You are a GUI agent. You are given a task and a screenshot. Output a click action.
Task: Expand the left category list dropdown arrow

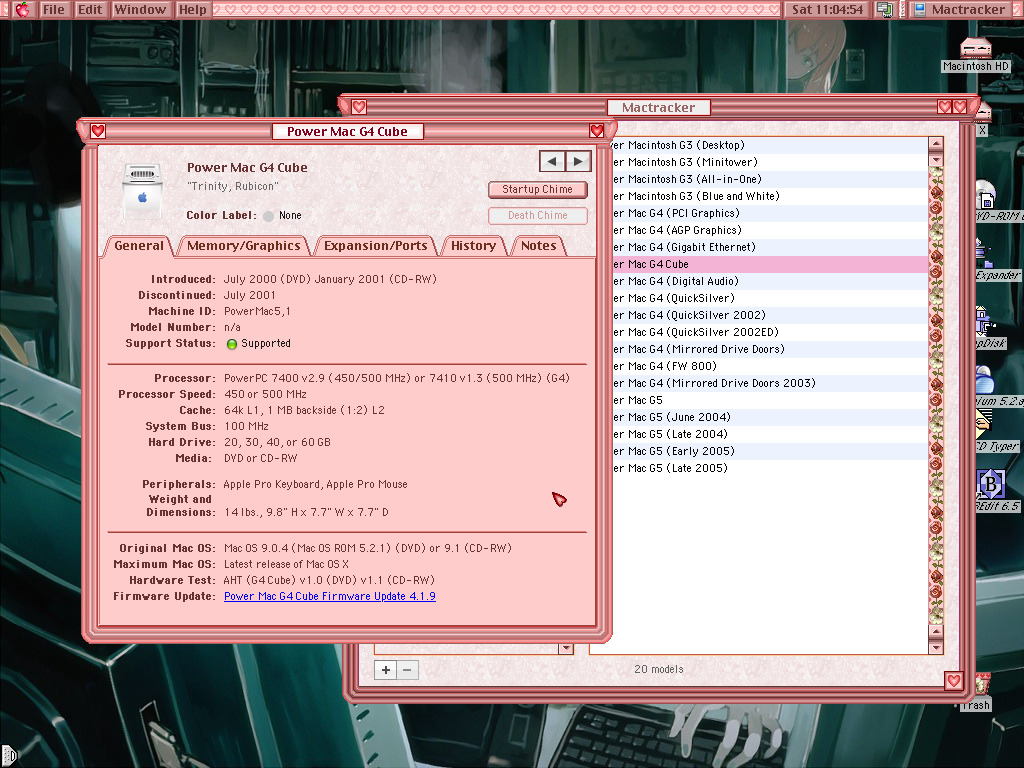(x=566, y=648)
